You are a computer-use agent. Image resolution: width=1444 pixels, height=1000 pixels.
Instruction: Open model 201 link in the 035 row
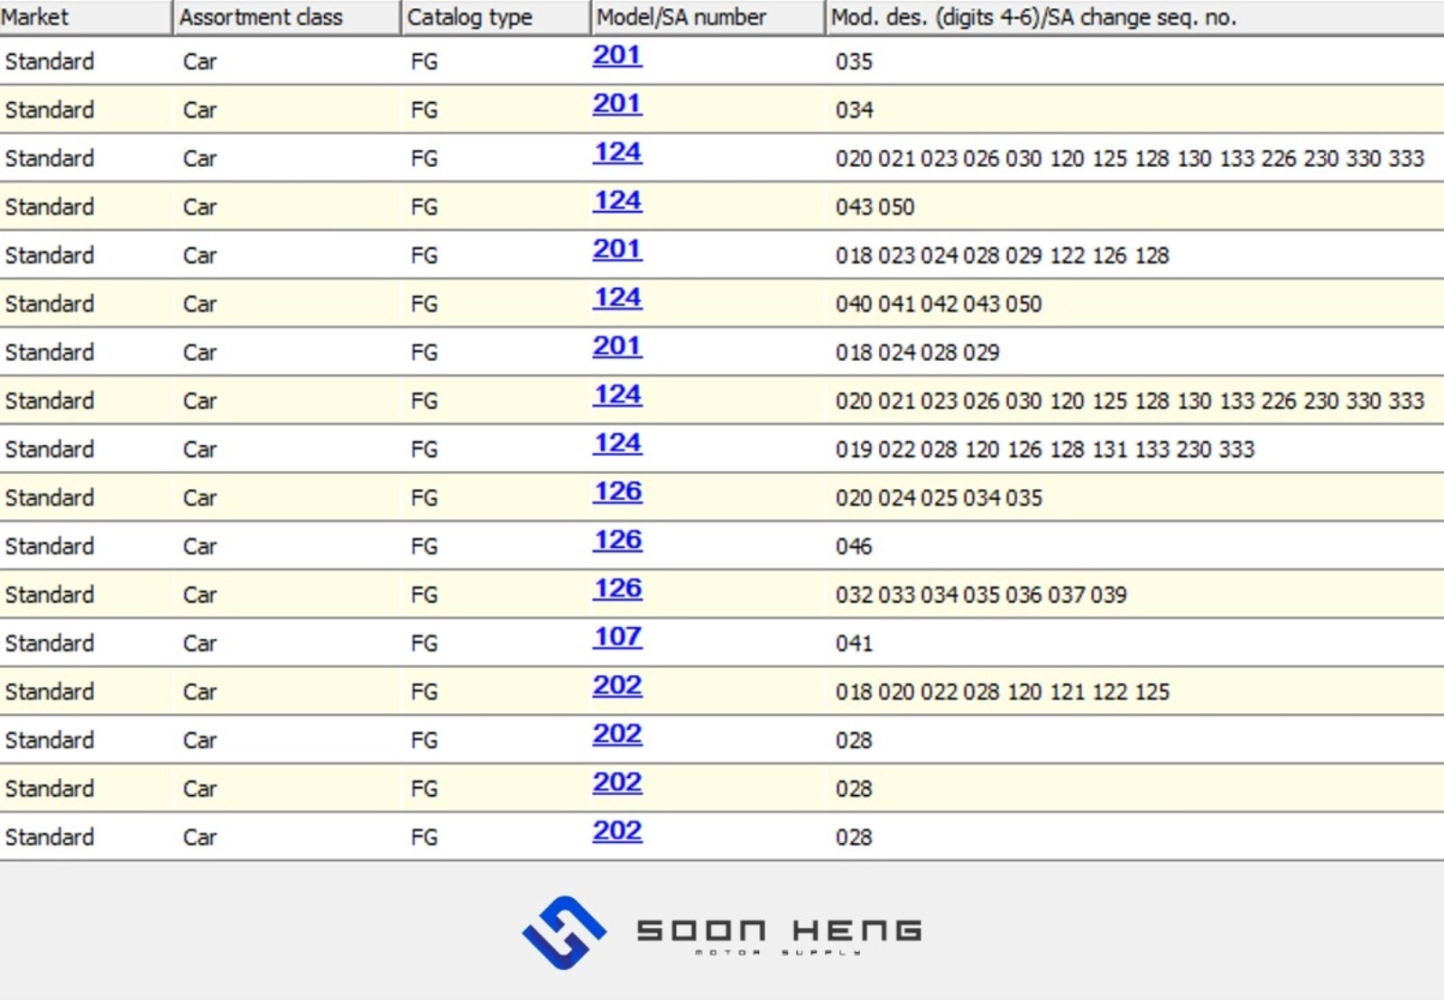(x=617, y=56)
